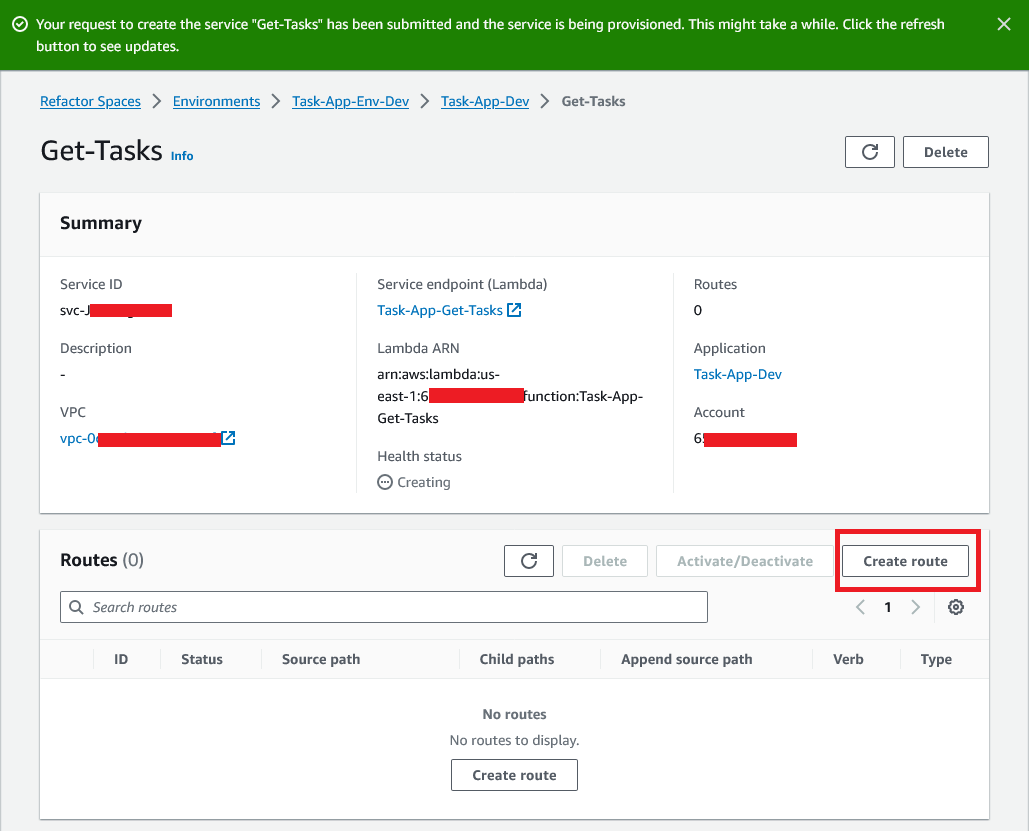Click the Account number value
This screenshot has height=831, width=1029.
pos(745,438)
